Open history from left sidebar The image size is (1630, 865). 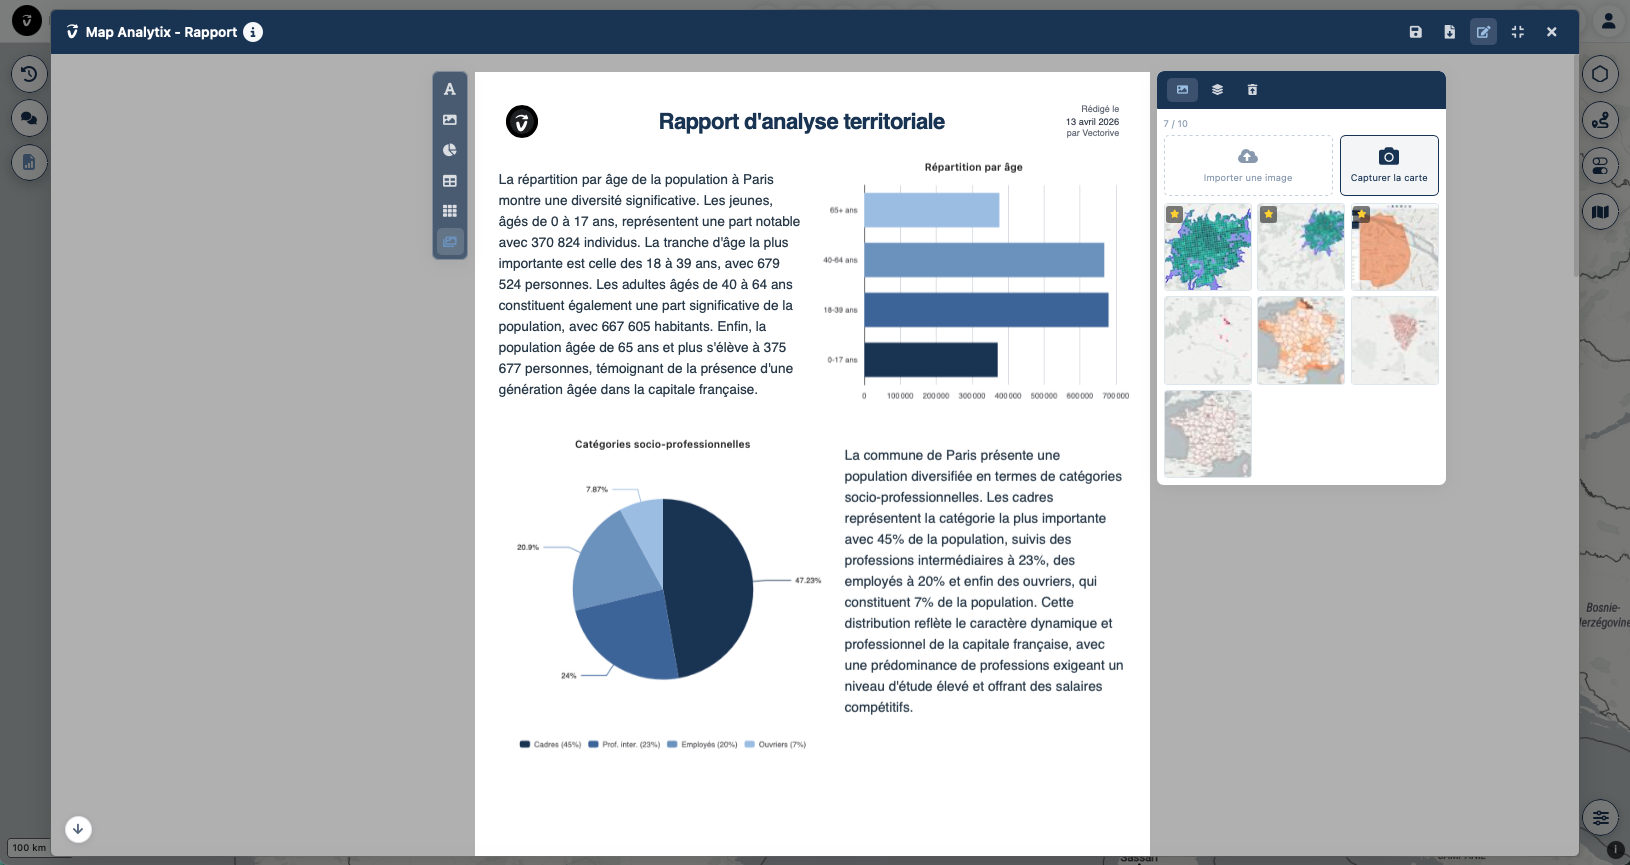coord(29,74)
